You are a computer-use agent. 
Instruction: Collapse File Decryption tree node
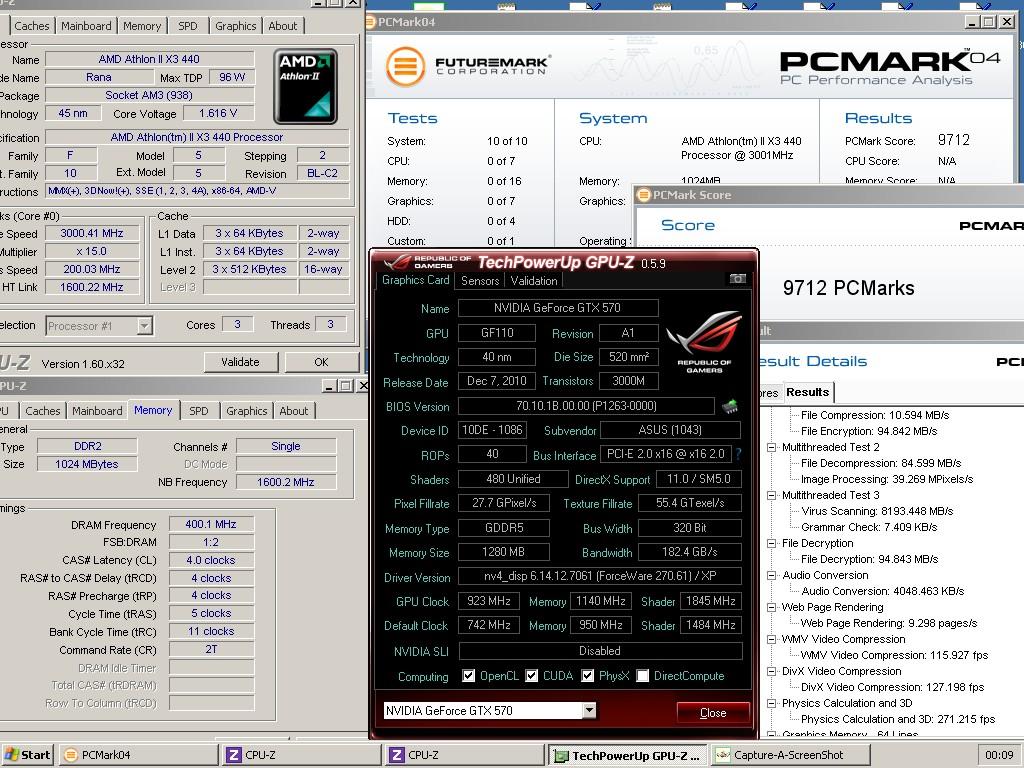tap(771, 543)
